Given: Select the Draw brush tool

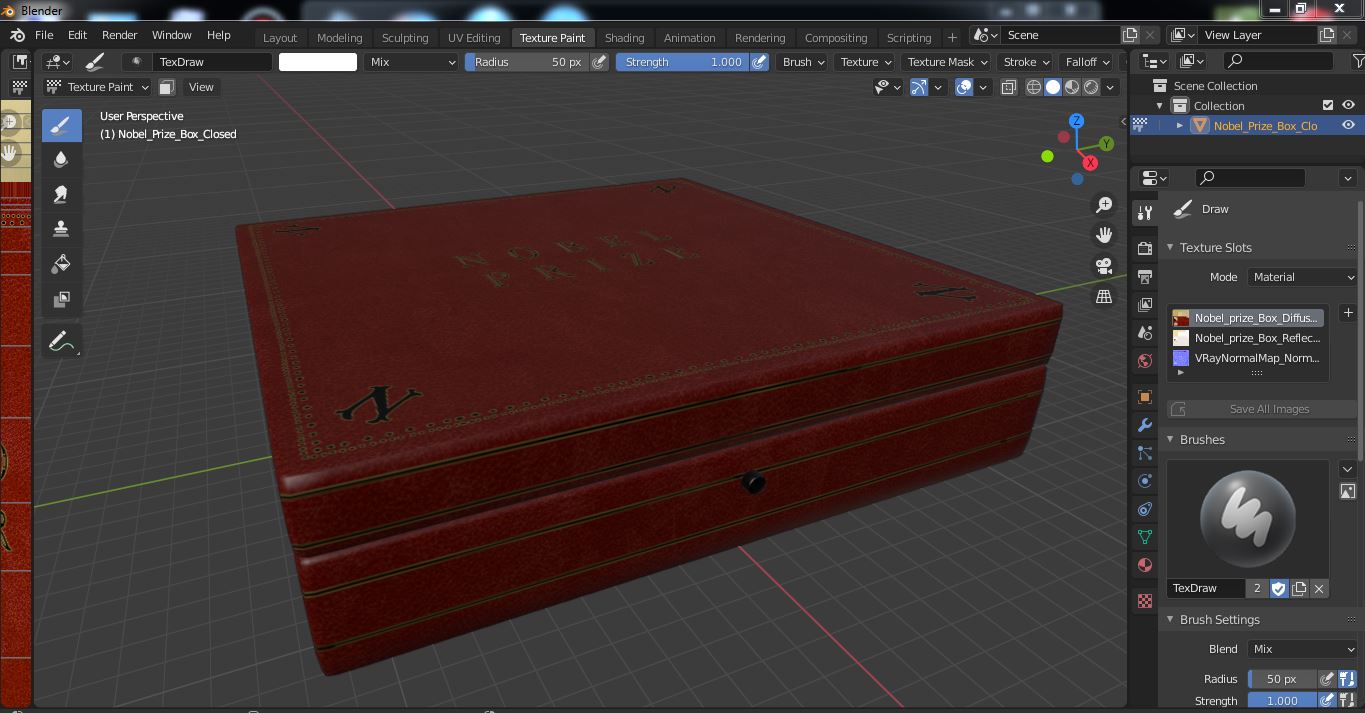Looking at the screenshot, I should pyautogui.click(x=61, y=125).
